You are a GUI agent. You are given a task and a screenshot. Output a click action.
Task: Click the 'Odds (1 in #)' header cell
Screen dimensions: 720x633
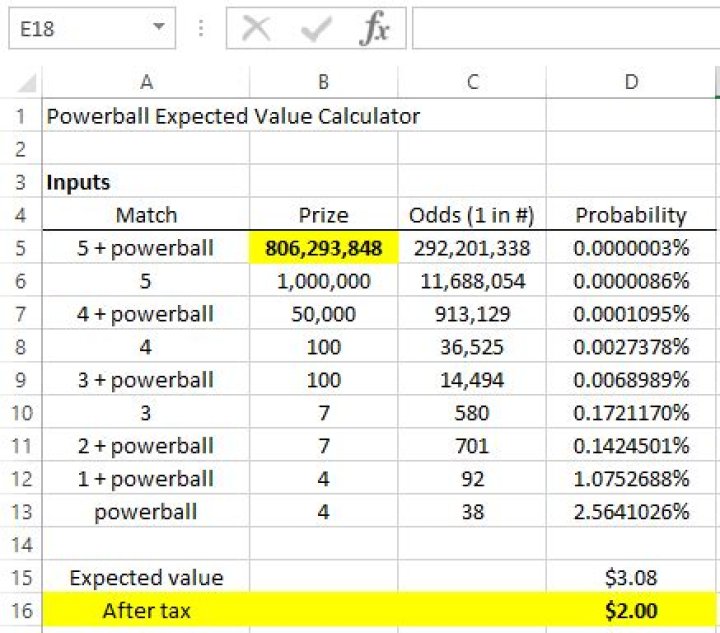[472, 215]
